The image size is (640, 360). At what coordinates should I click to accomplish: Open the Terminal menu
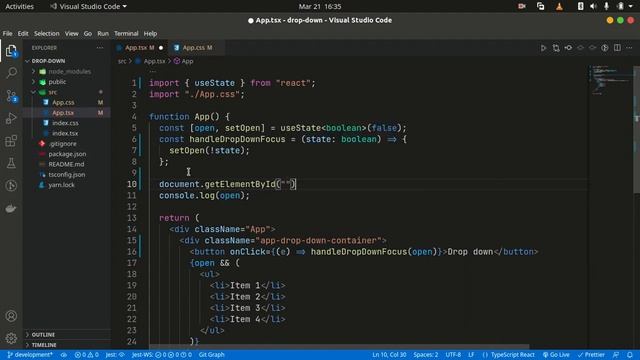[x=126, y=33]
